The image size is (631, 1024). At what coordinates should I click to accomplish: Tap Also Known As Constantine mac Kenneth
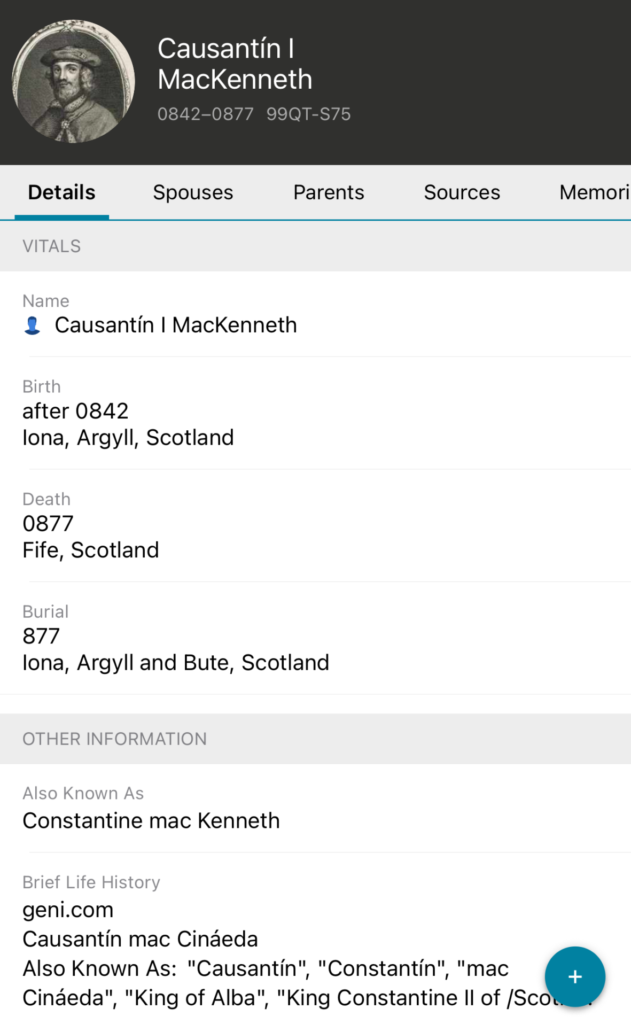point(151,821)
